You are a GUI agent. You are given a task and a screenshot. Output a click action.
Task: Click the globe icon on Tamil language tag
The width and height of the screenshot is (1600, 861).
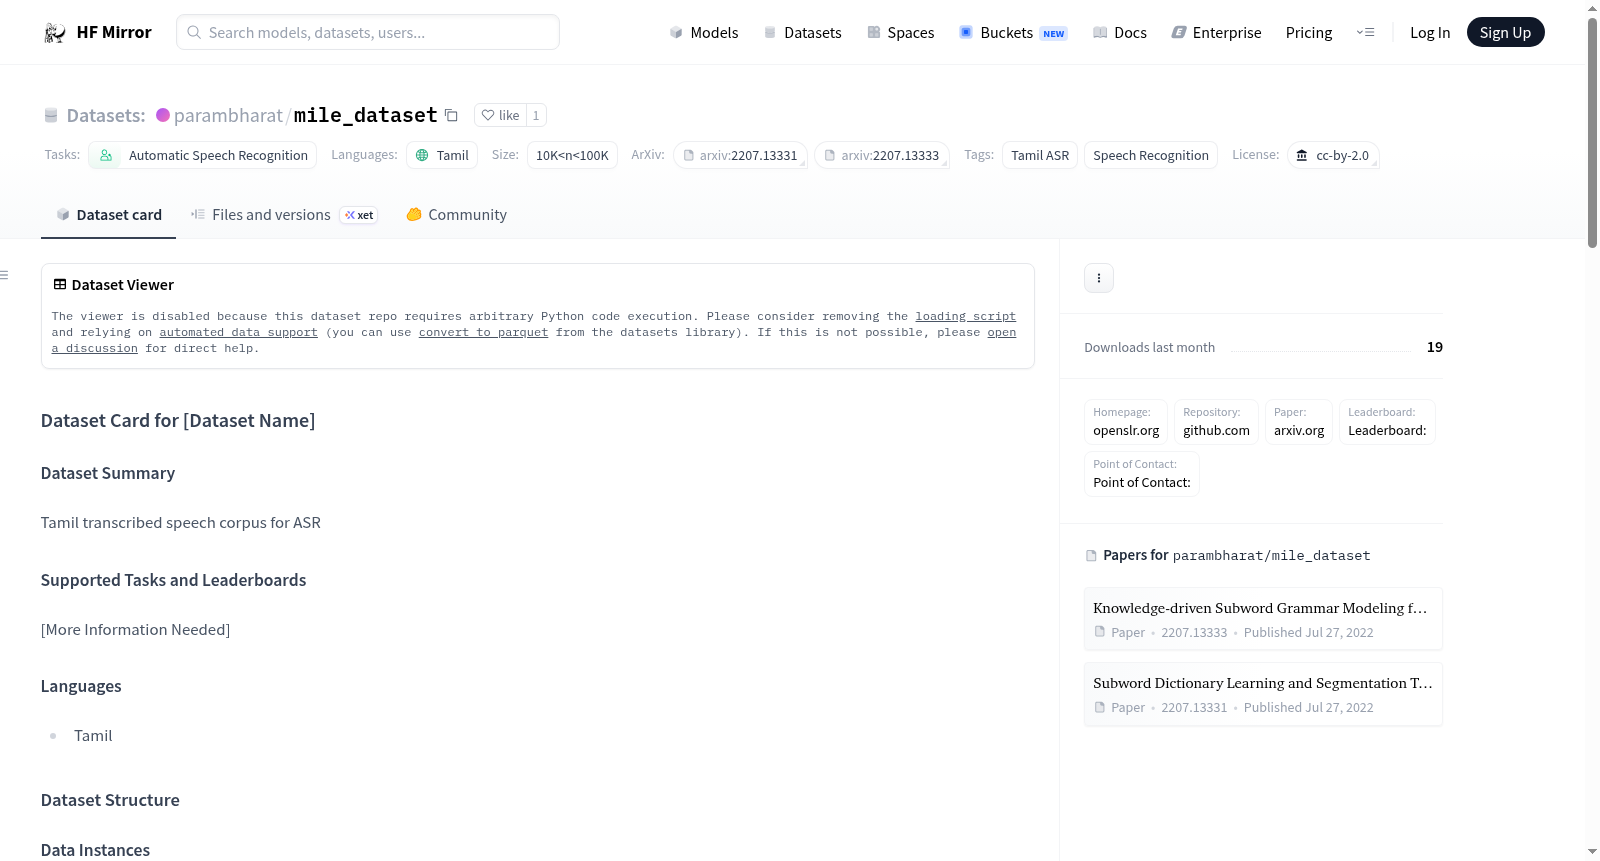coord(422,156)
